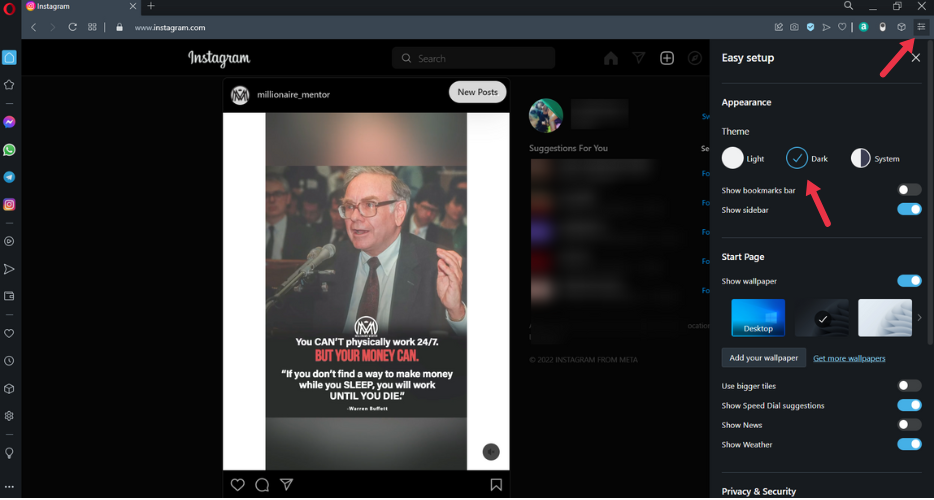Open Get more wallpapers link
This screenshot has height=500, width=934.
[x=849, y=358]
